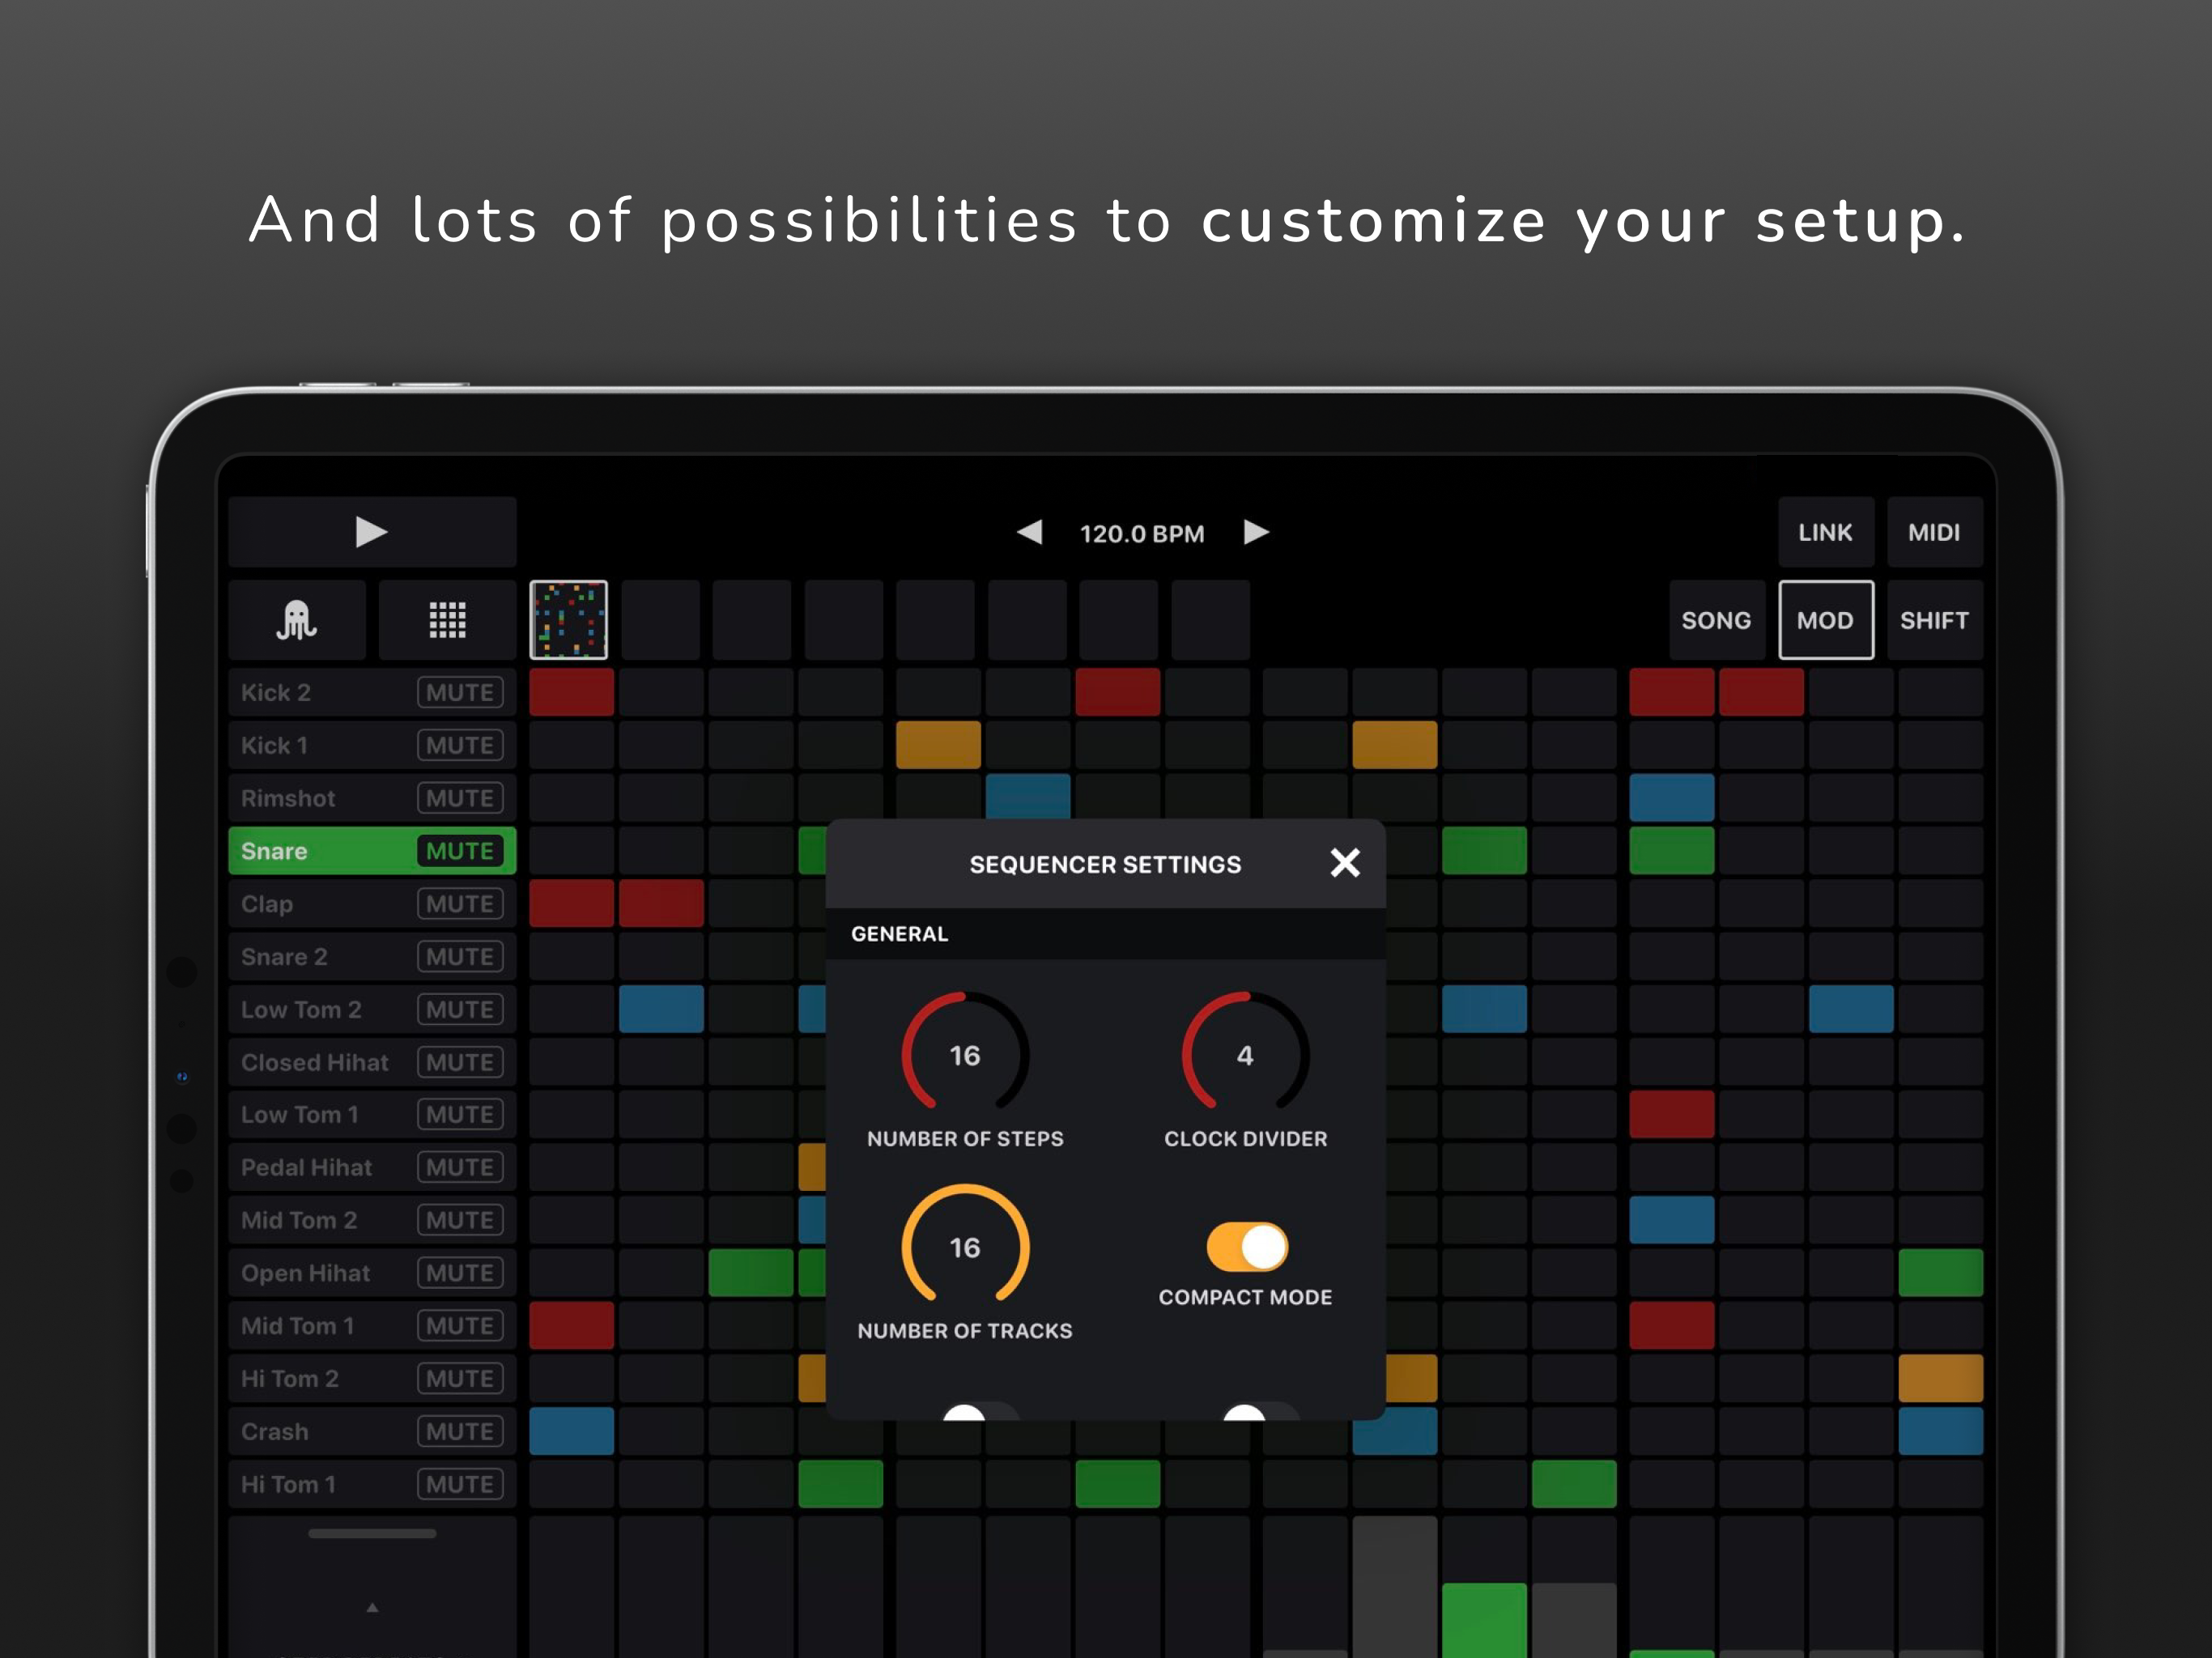This screenshot has width=2212, height=1658.
Task: Open the MIDI settings button
Action: pos(1934,532)
